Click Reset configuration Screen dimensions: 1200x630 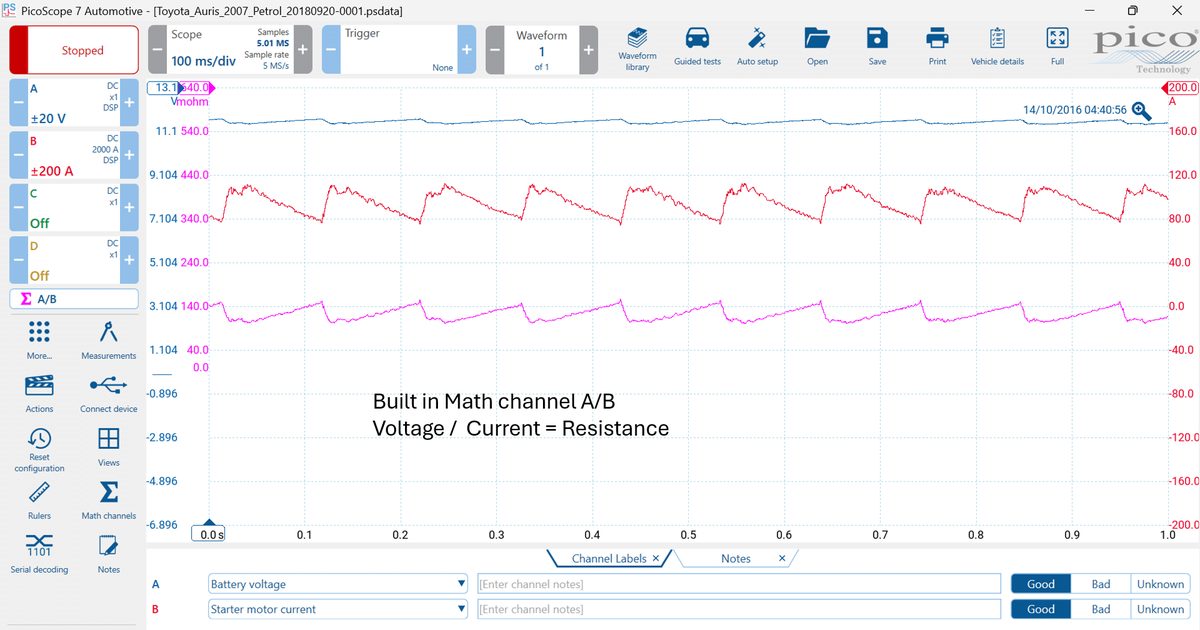click(39, 450)
